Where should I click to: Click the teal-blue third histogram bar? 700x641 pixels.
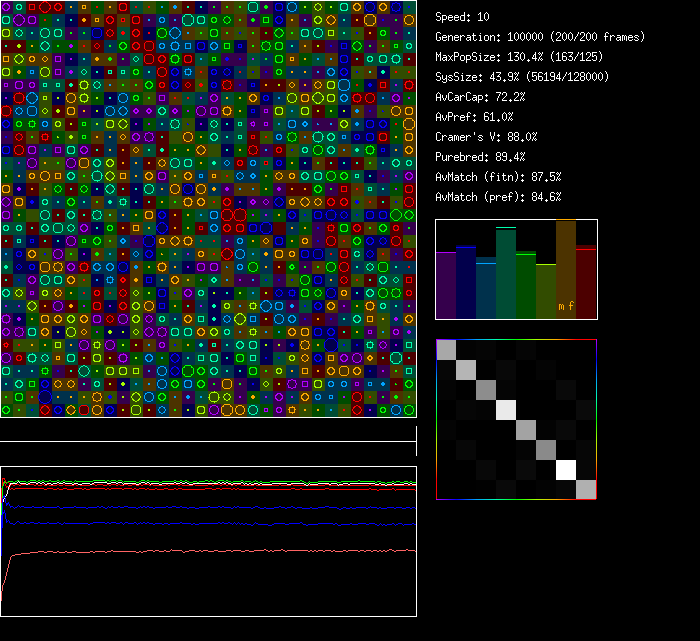click(486, 289)
